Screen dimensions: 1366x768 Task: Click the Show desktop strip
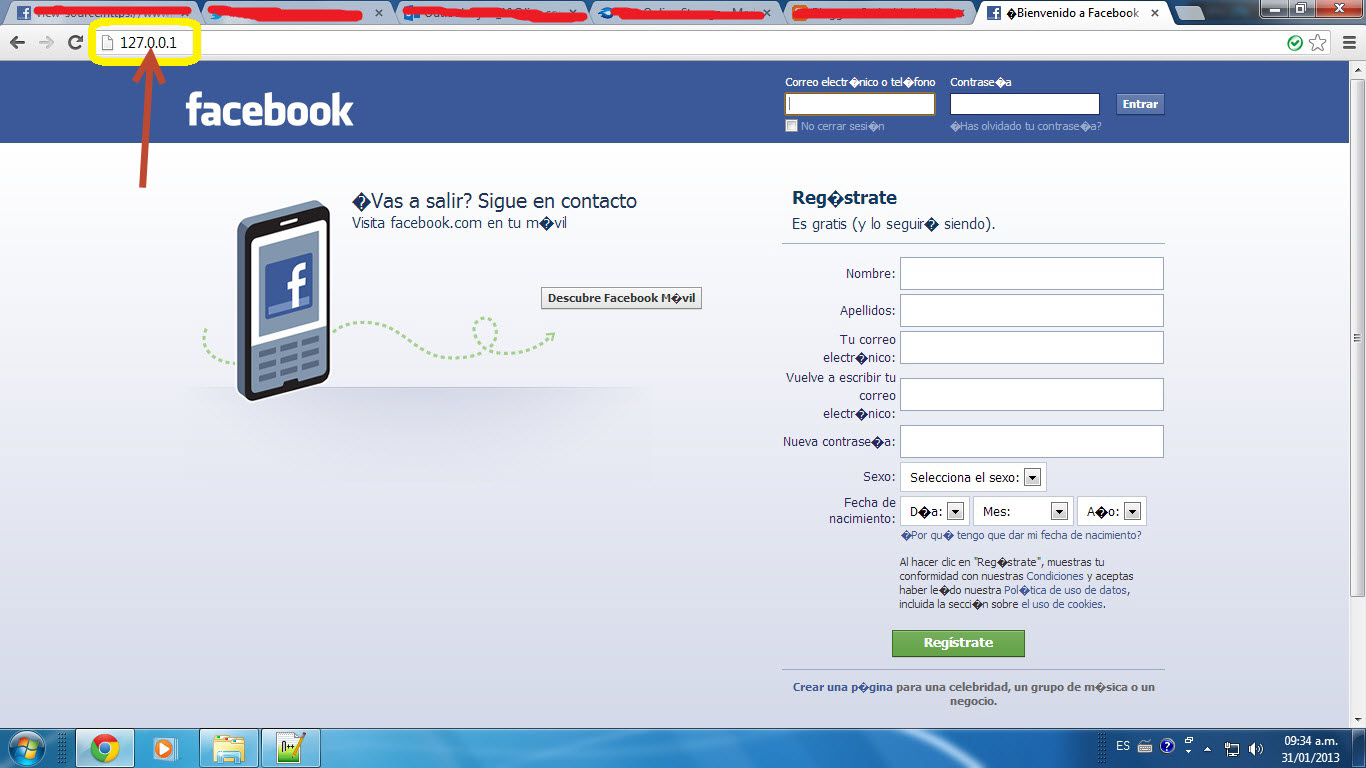[x=1359, y=748]
